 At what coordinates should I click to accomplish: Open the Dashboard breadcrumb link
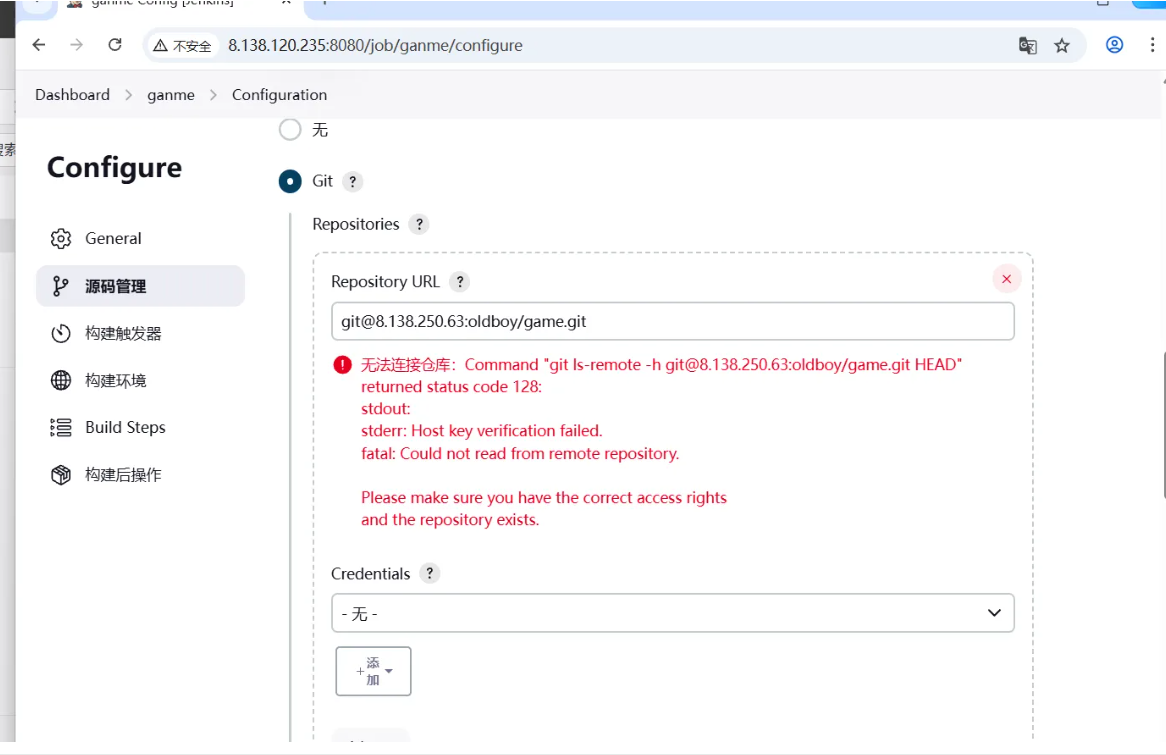tap(72, 95)
